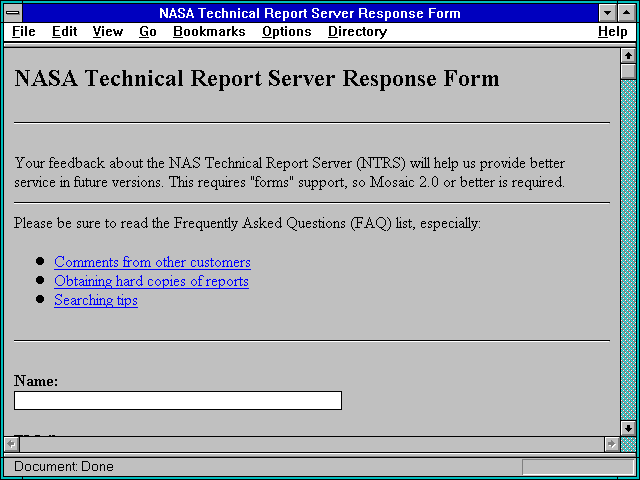This screenshot has width=640, height=480.
Task: Click inside the Name input field
Action: (x=178, y=400)
